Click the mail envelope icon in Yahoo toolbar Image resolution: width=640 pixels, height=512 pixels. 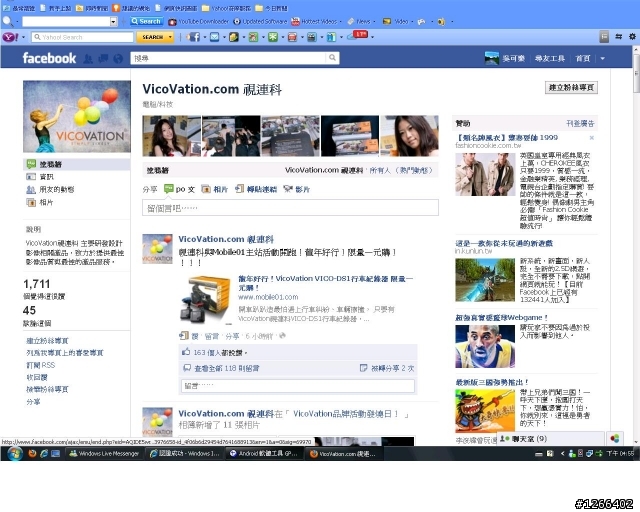point(214,37)
